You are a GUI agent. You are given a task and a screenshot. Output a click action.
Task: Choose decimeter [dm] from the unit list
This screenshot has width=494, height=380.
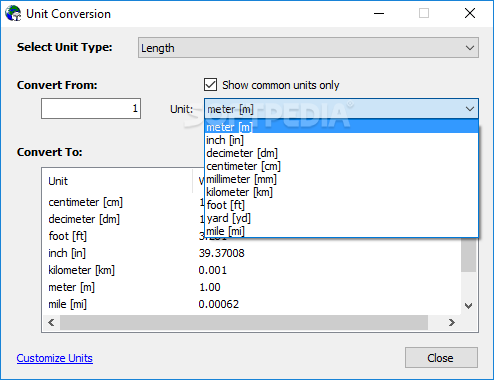(341, 153)
